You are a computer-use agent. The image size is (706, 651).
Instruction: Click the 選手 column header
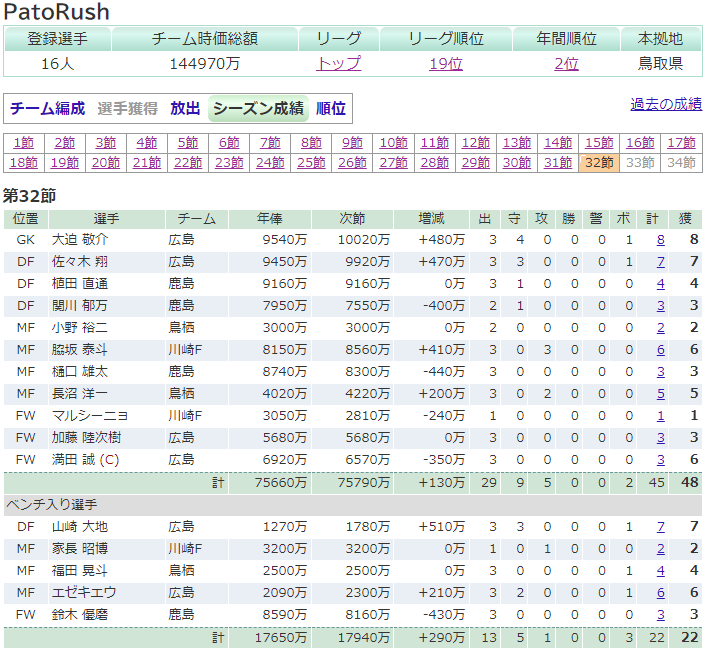pos(107,219)
